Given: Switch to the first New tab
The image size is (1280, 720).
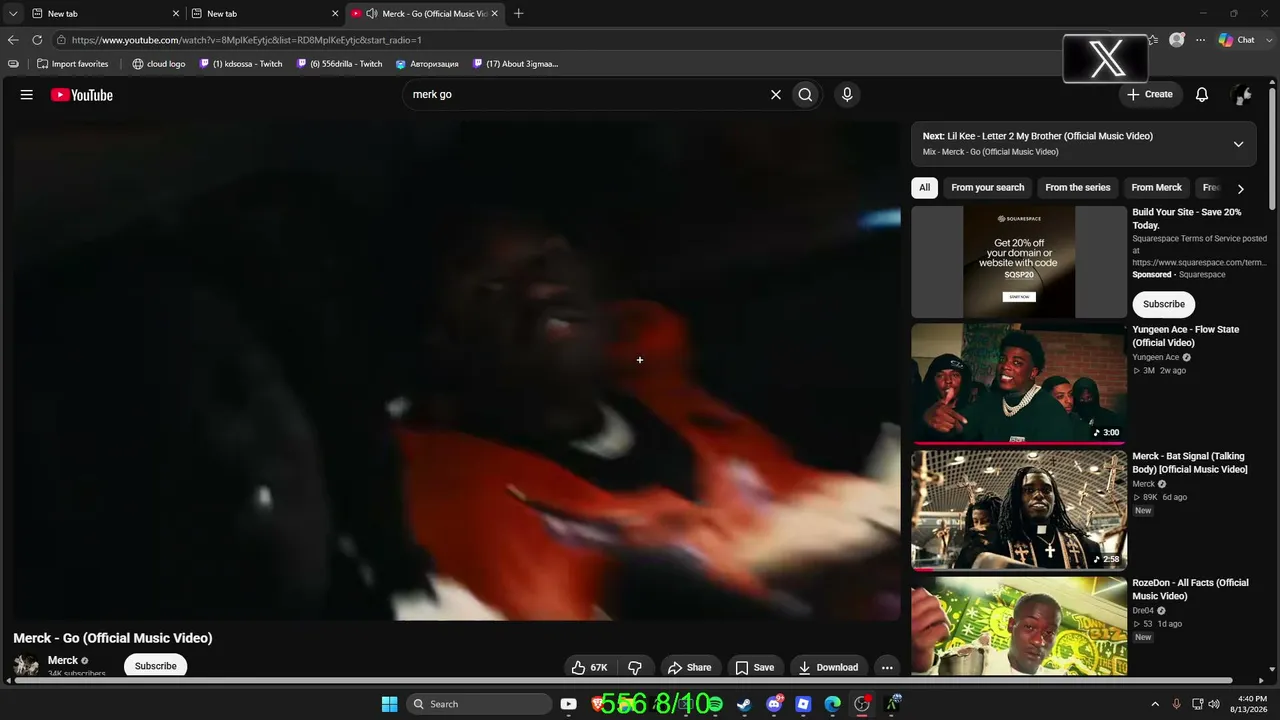Looking at the screenshot, I should (104, 14).
